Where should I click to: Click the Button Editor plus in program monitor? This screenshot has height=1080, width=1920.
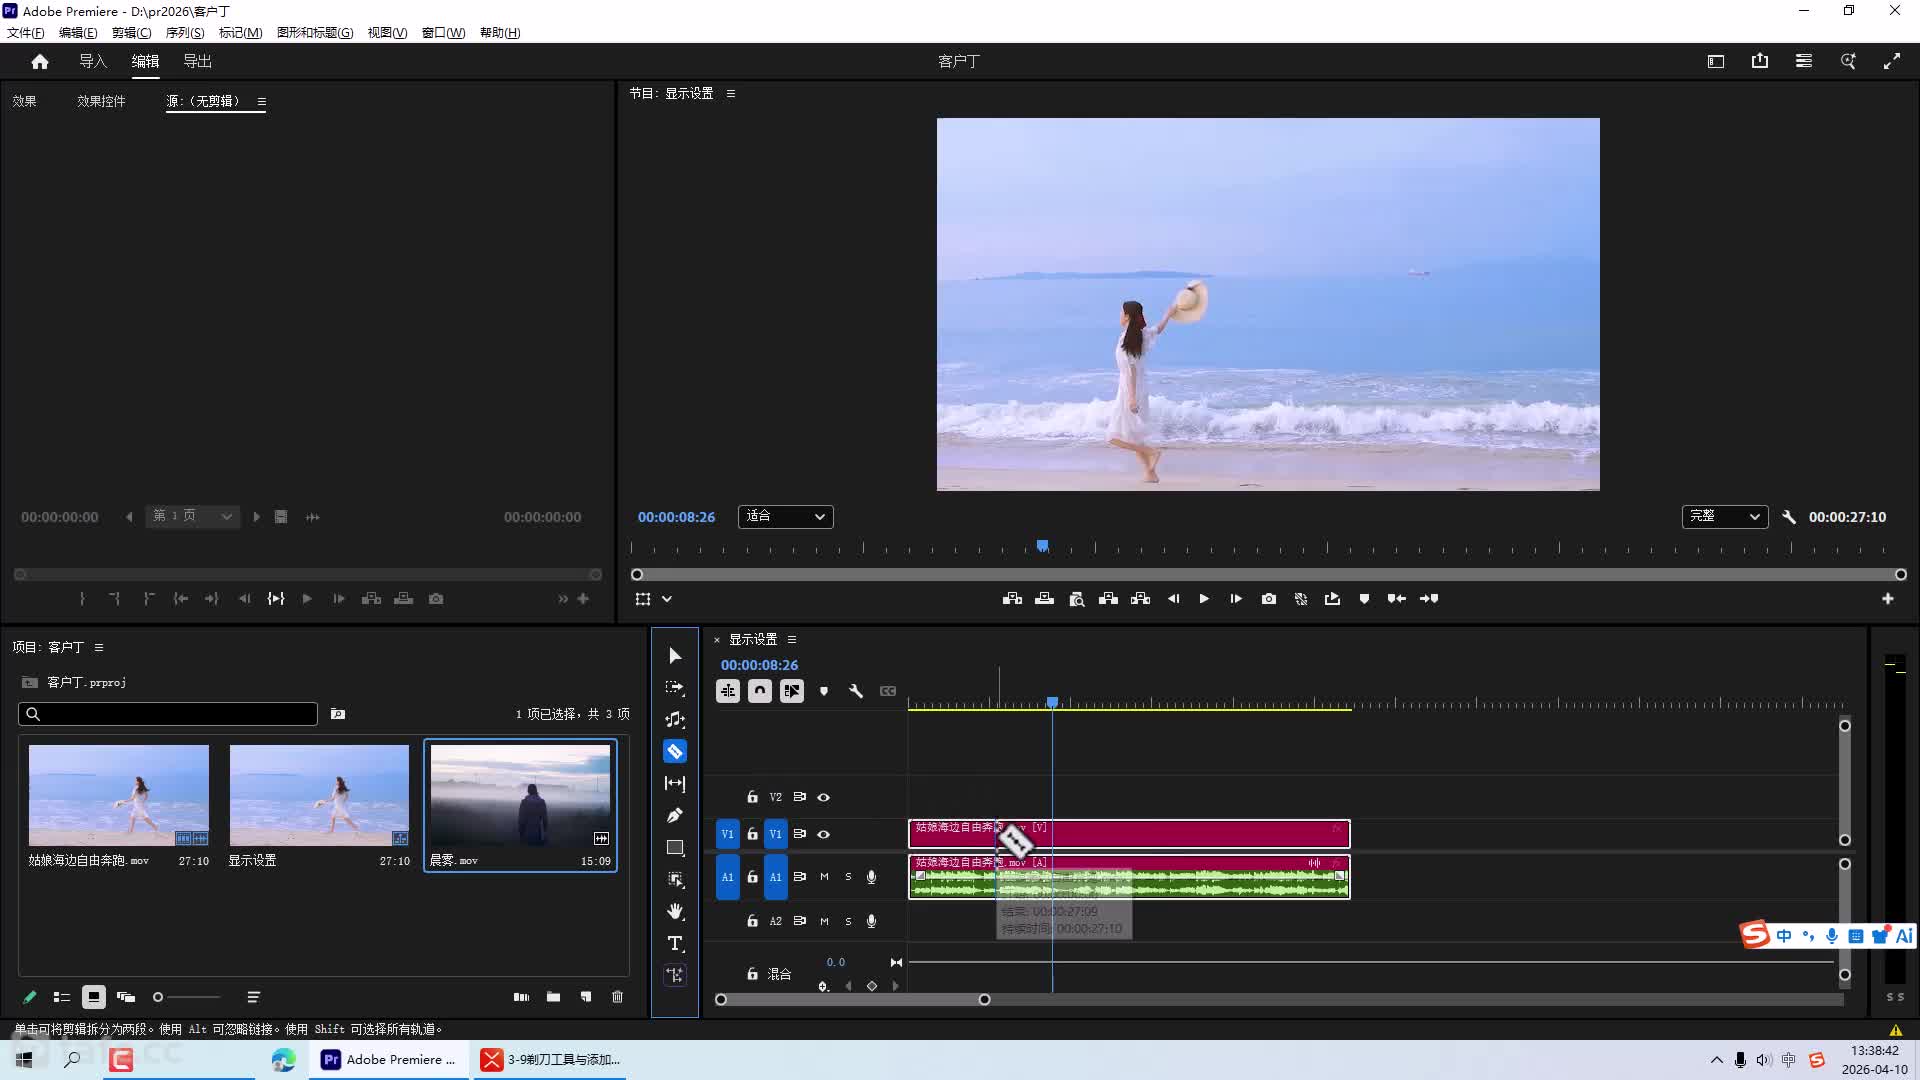1888,599
